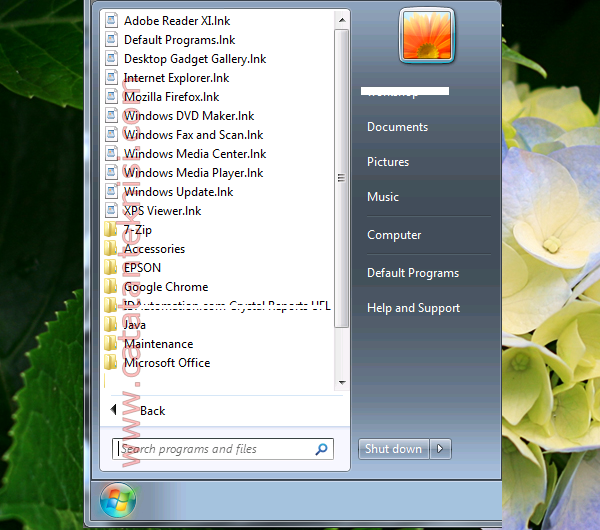Image resolution: width=600 pixels, height=530 pixels.
Task: Expand the Maintenance folder label
Action: click(158, 344)
